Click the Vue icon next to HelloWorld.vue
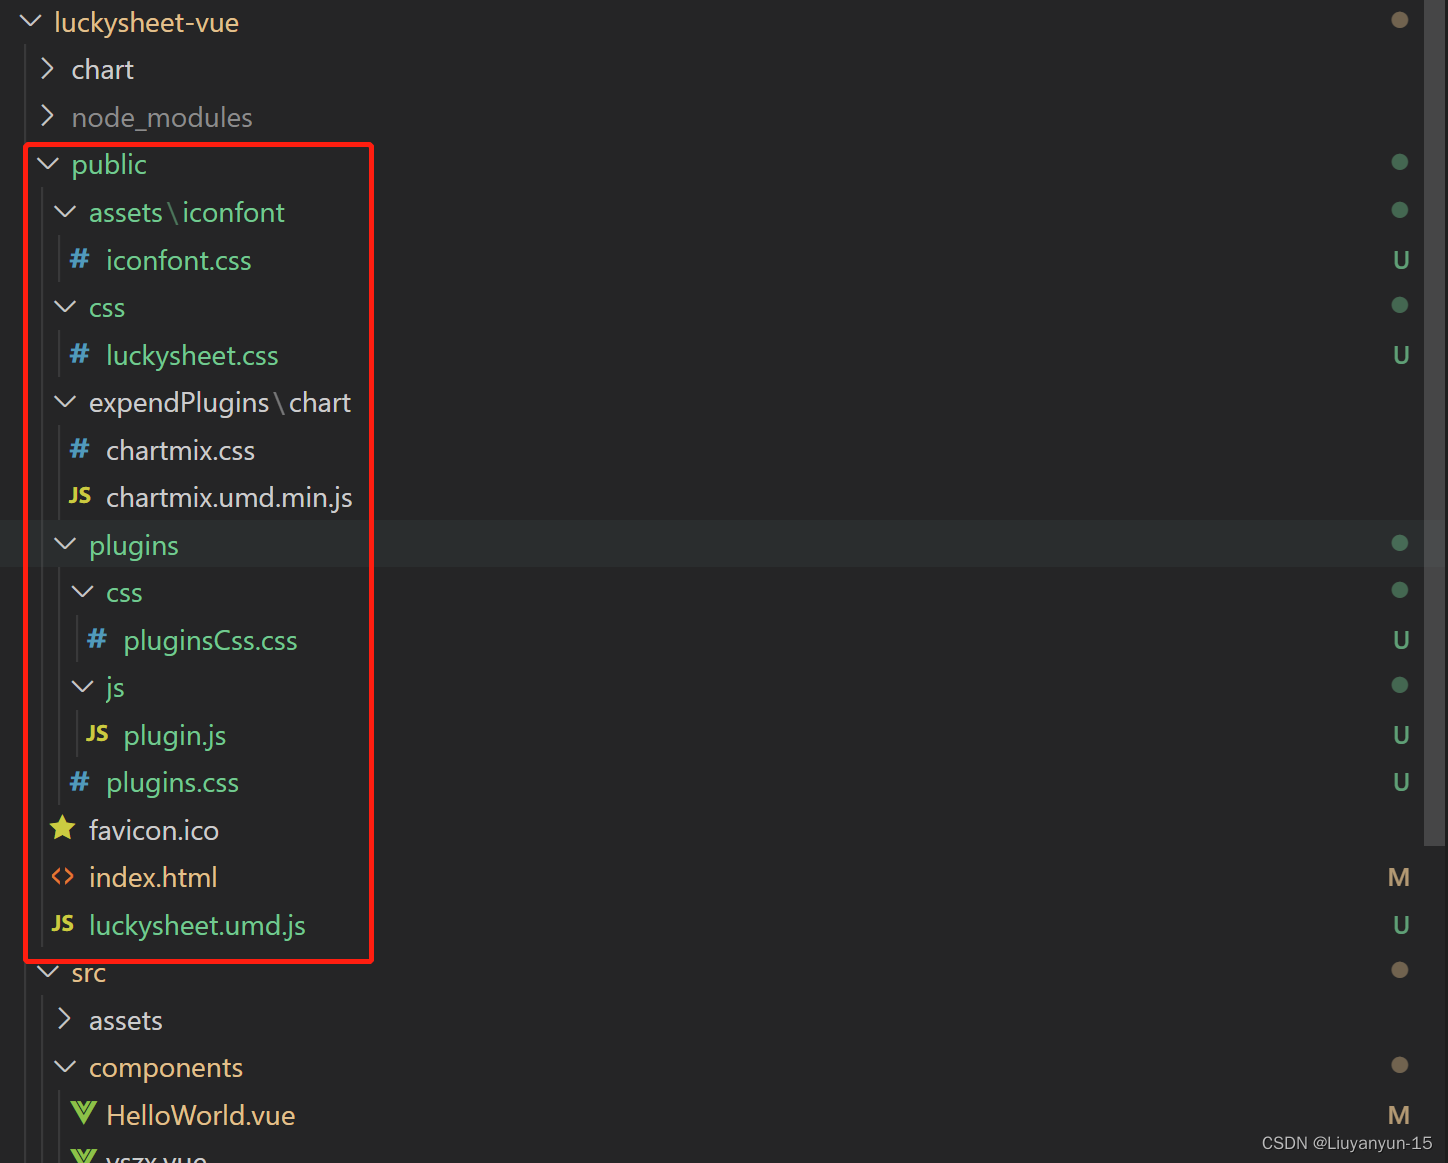 (x=84, y=1114)
